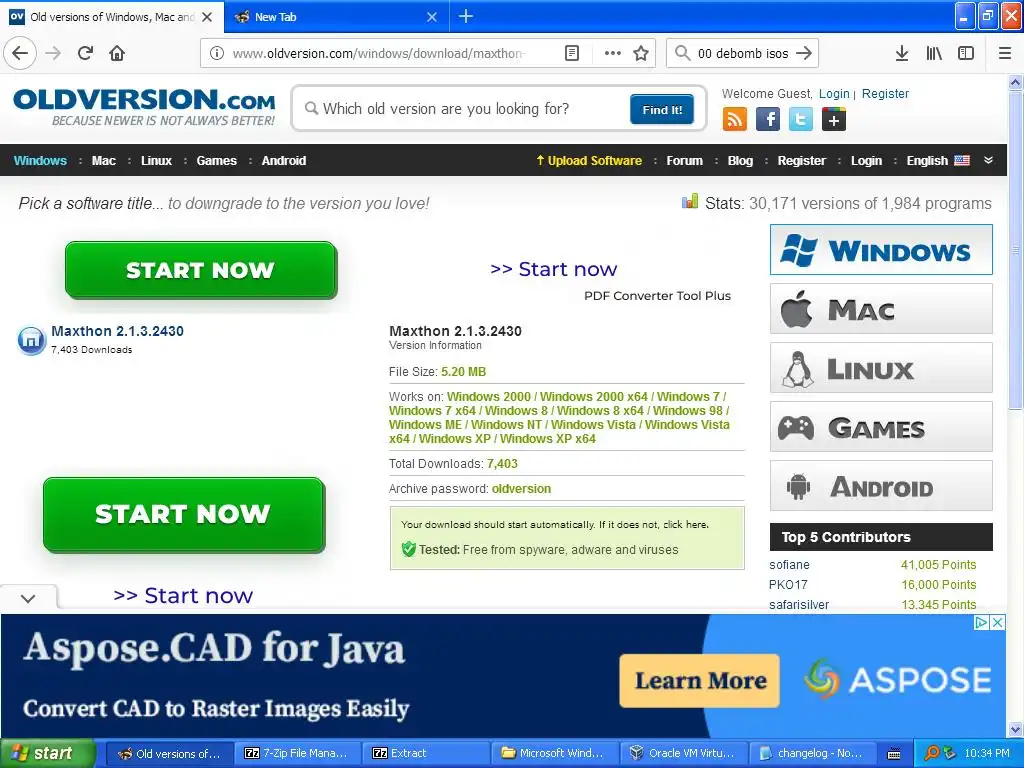Image resolution: width=1024 pixels, height=768 pixels.
Task: Close the New Tab tab
Action: pos(432,17)
